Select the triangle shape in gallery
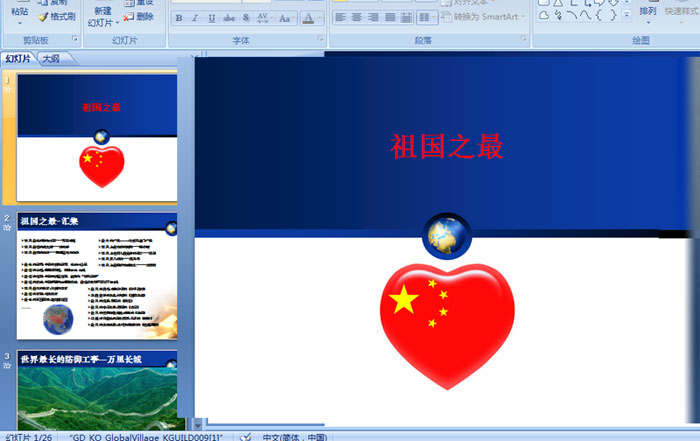 pos(558,3)
